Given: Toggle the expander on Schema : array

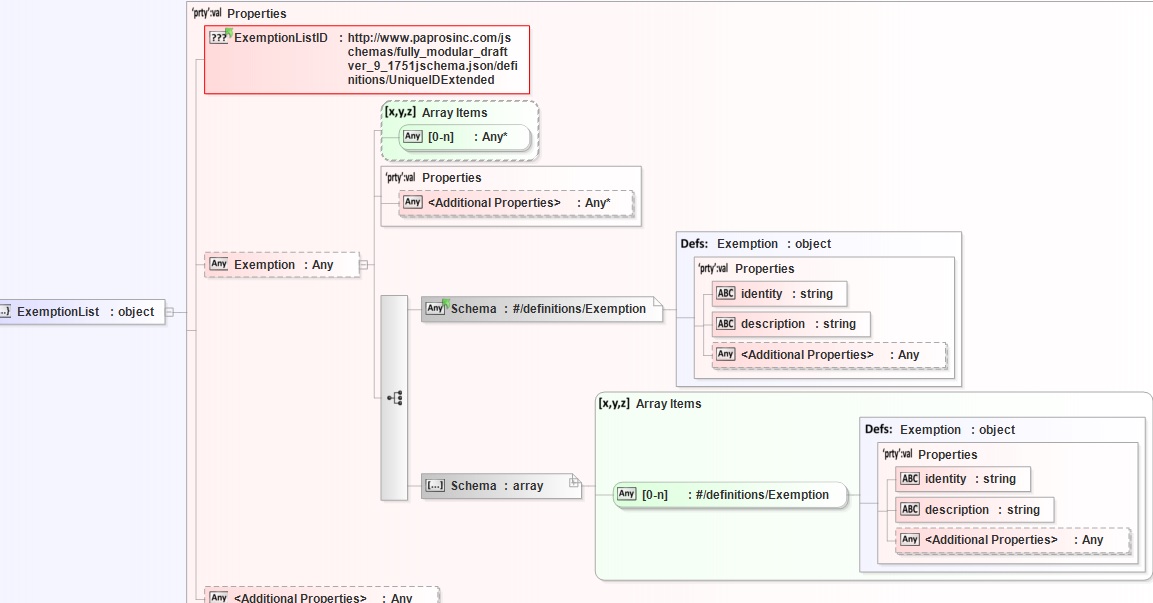Looking at the screenshot, I should click(574, 482).
